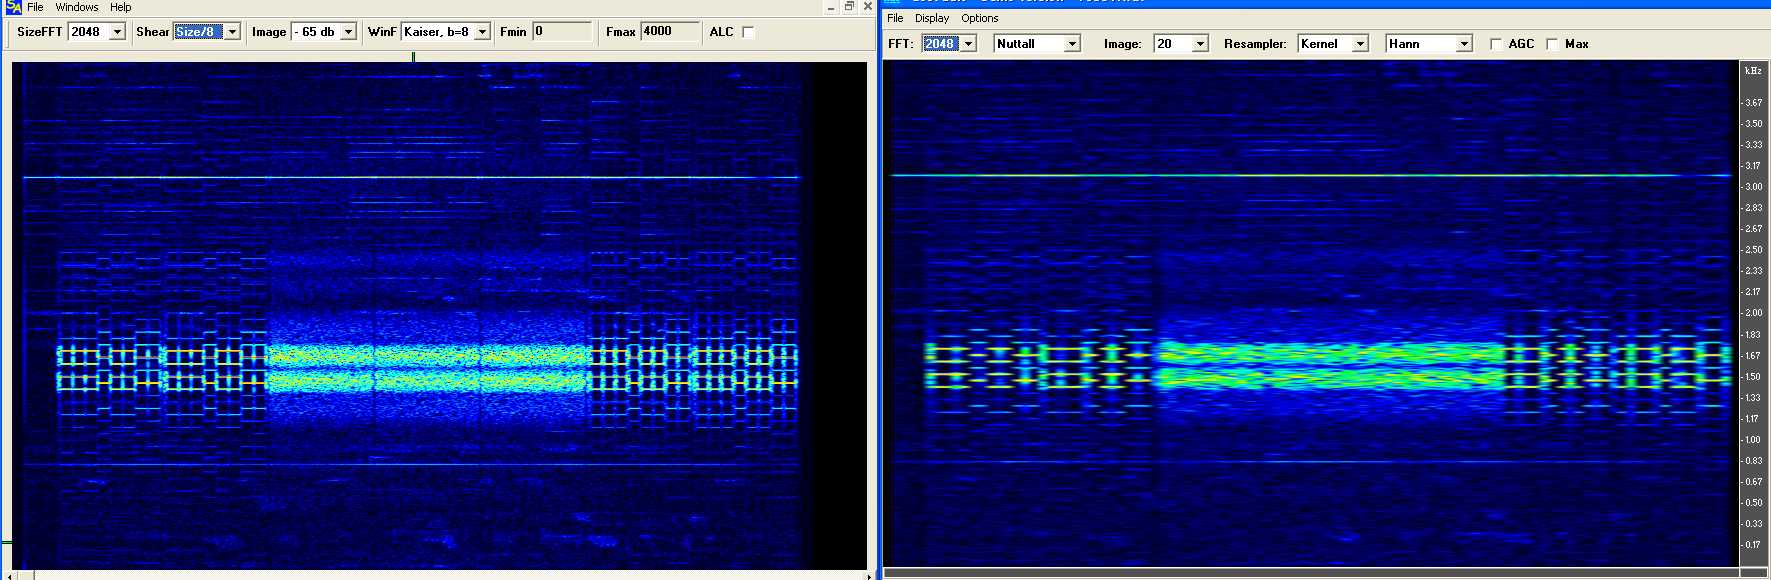The width and height of the screenshot is (1771, 580).
Task: Click the Fmin input field
Action: pyautogui.click(x=561, y=32)
